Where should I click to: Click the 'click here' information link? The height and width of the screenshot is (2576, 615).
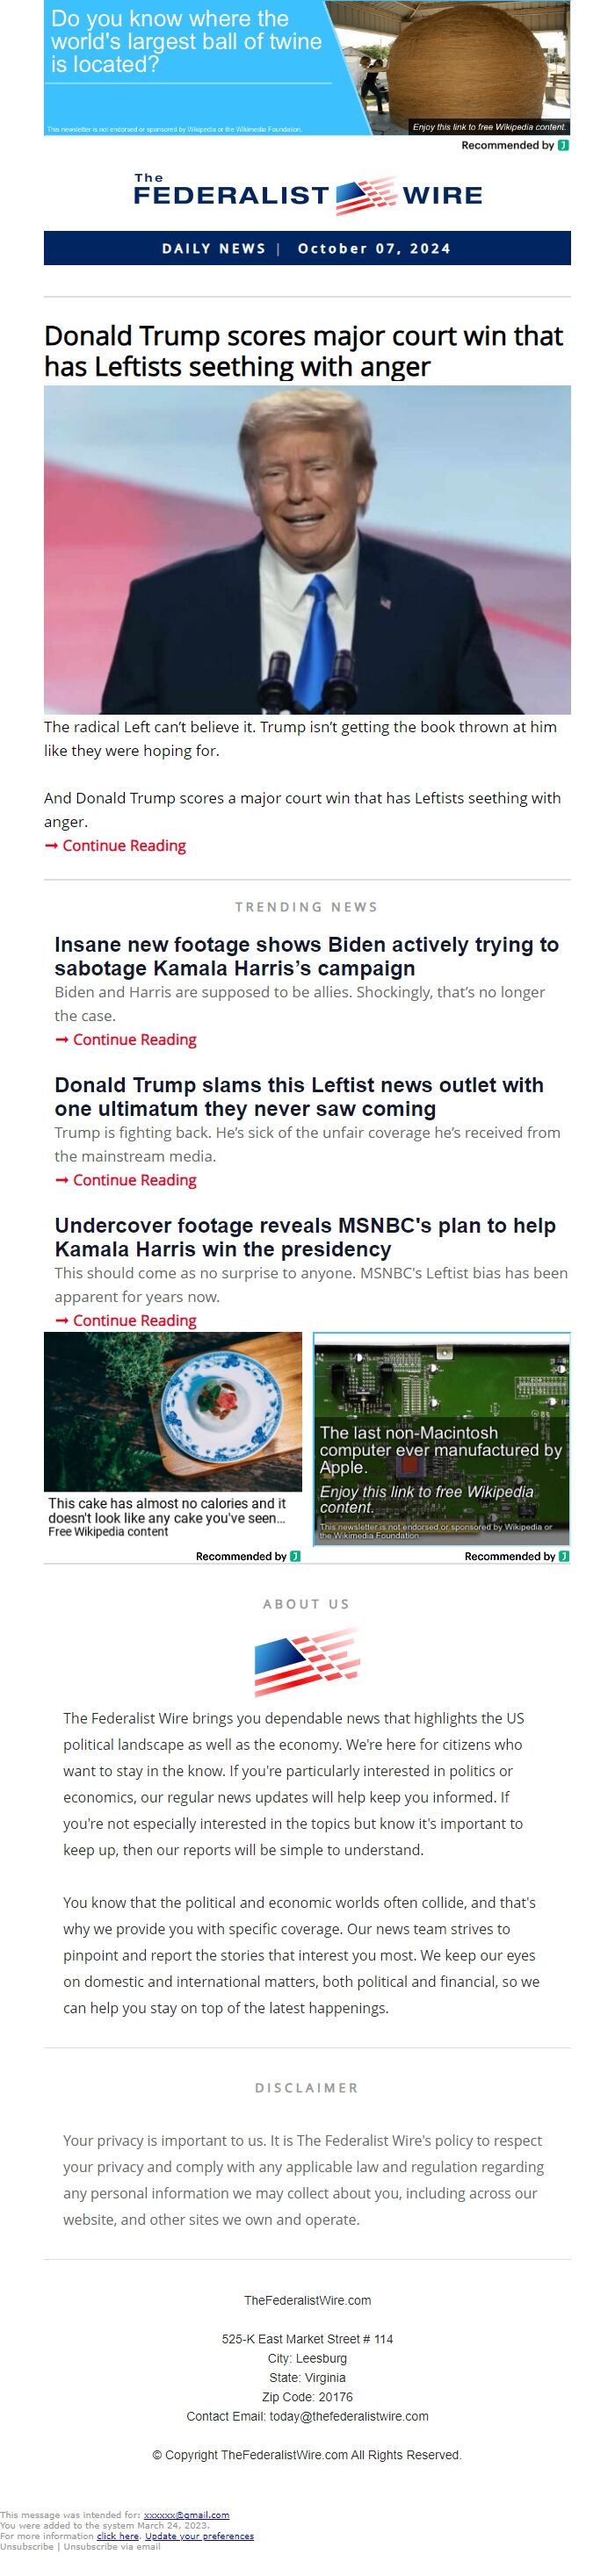117,2536
